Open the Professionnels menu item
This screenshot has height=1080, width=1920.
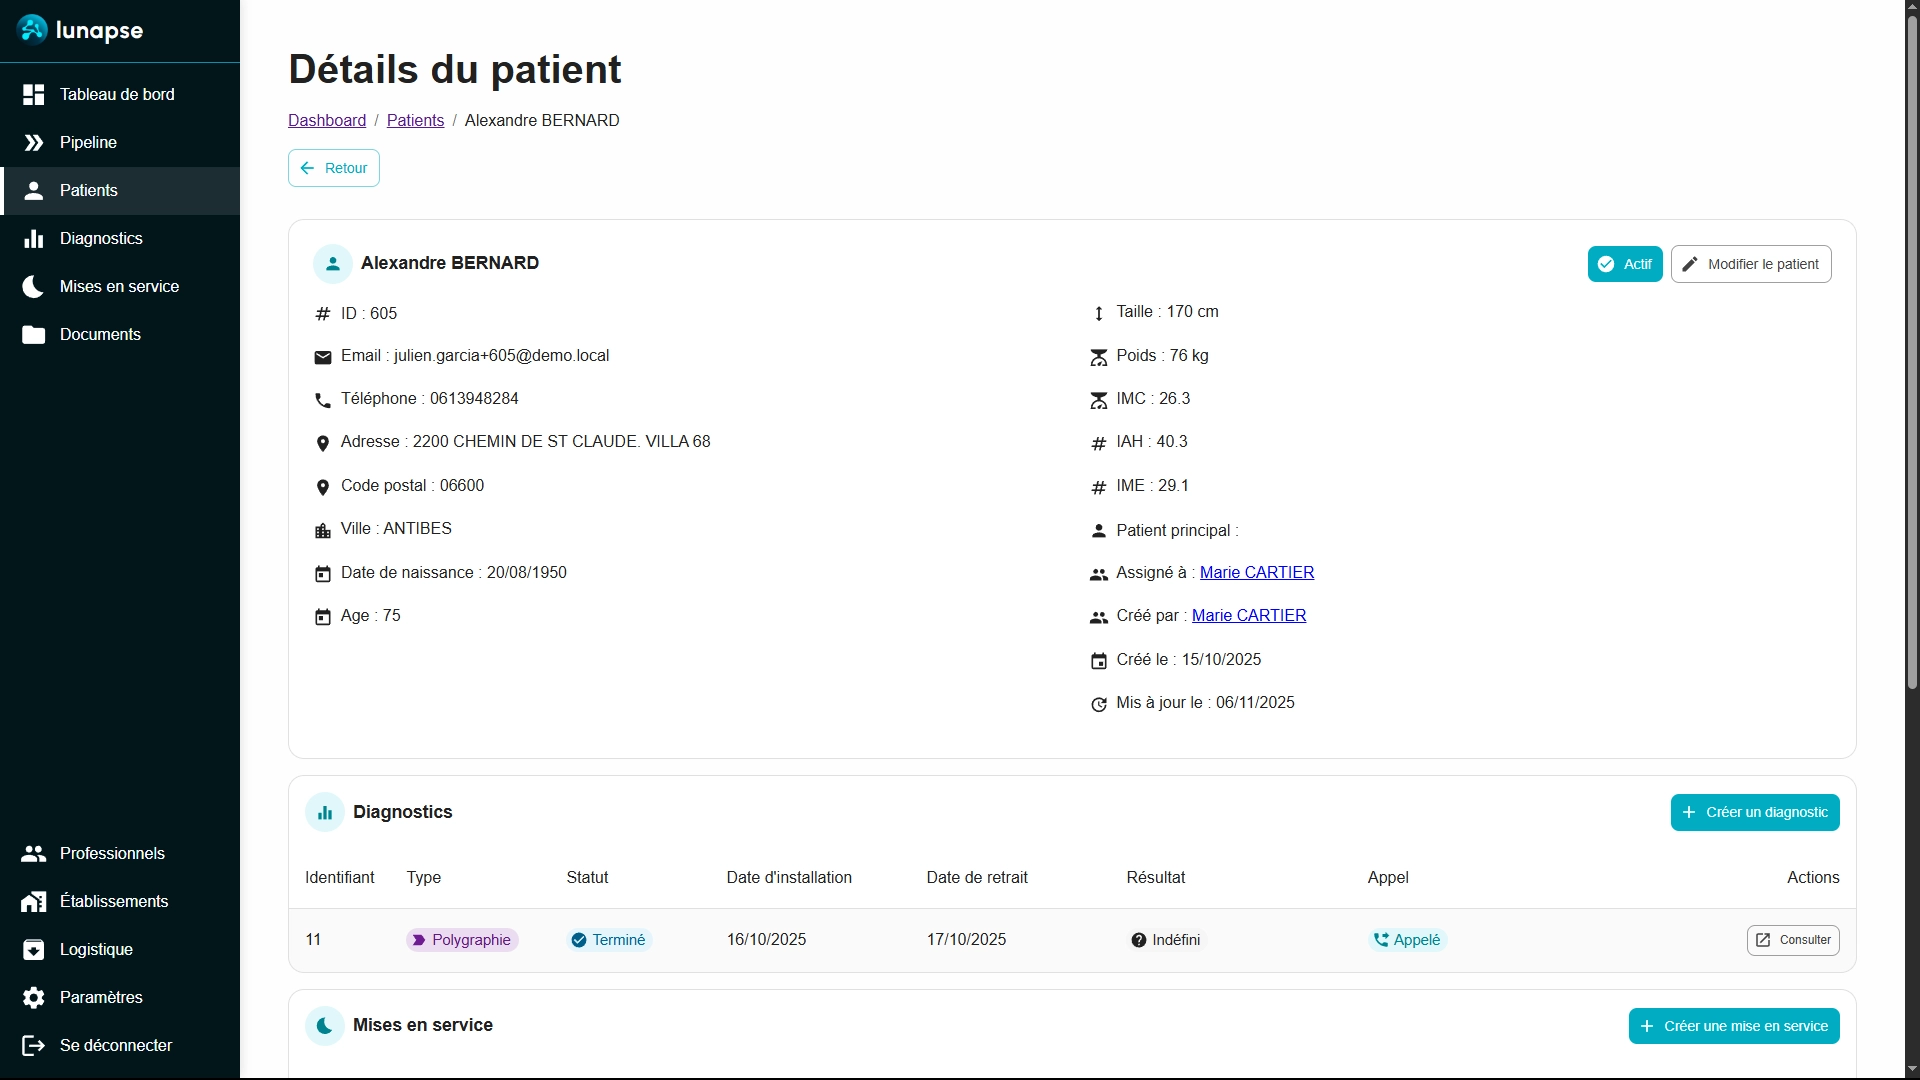click(112, 854)
